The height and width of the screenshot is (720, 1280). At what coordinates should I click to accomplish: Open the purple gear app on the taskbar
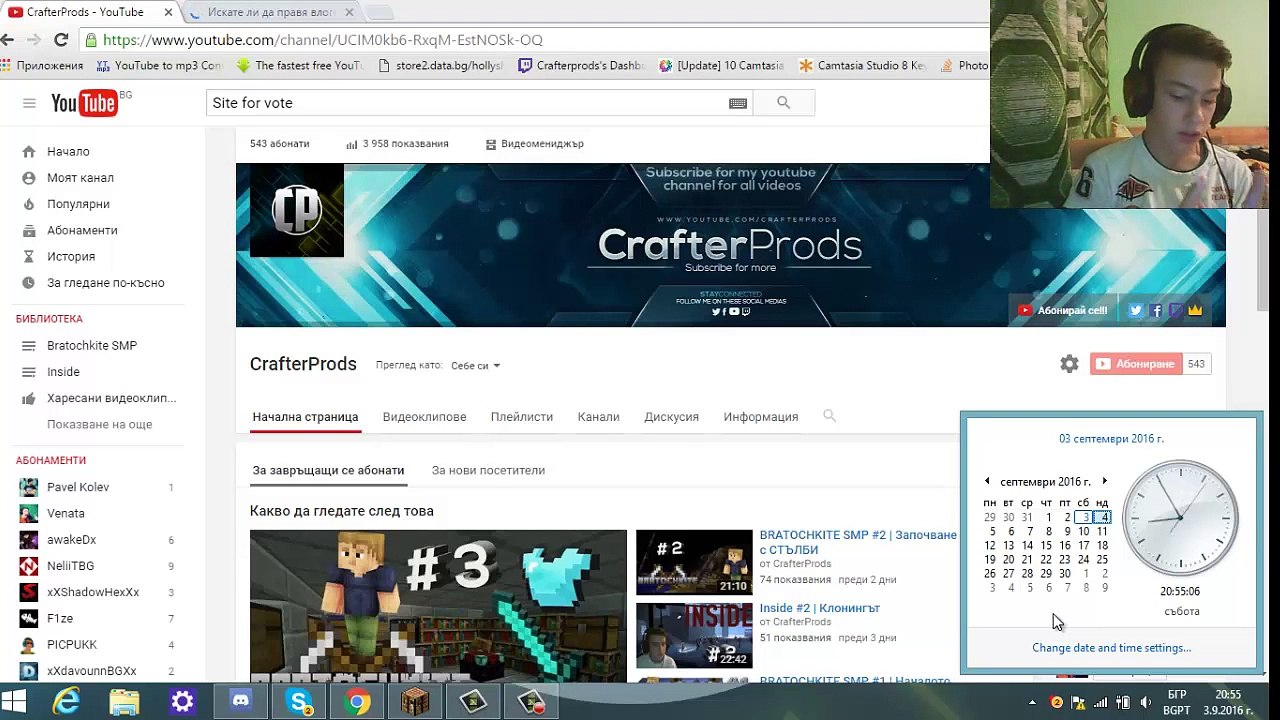click(x=183, y=702)
